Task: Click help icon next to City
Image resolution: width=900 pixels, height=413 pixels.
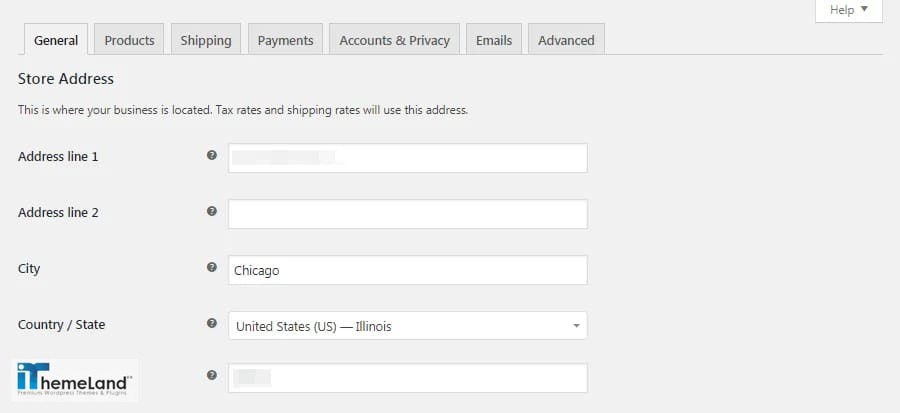Action: [212, 267]
